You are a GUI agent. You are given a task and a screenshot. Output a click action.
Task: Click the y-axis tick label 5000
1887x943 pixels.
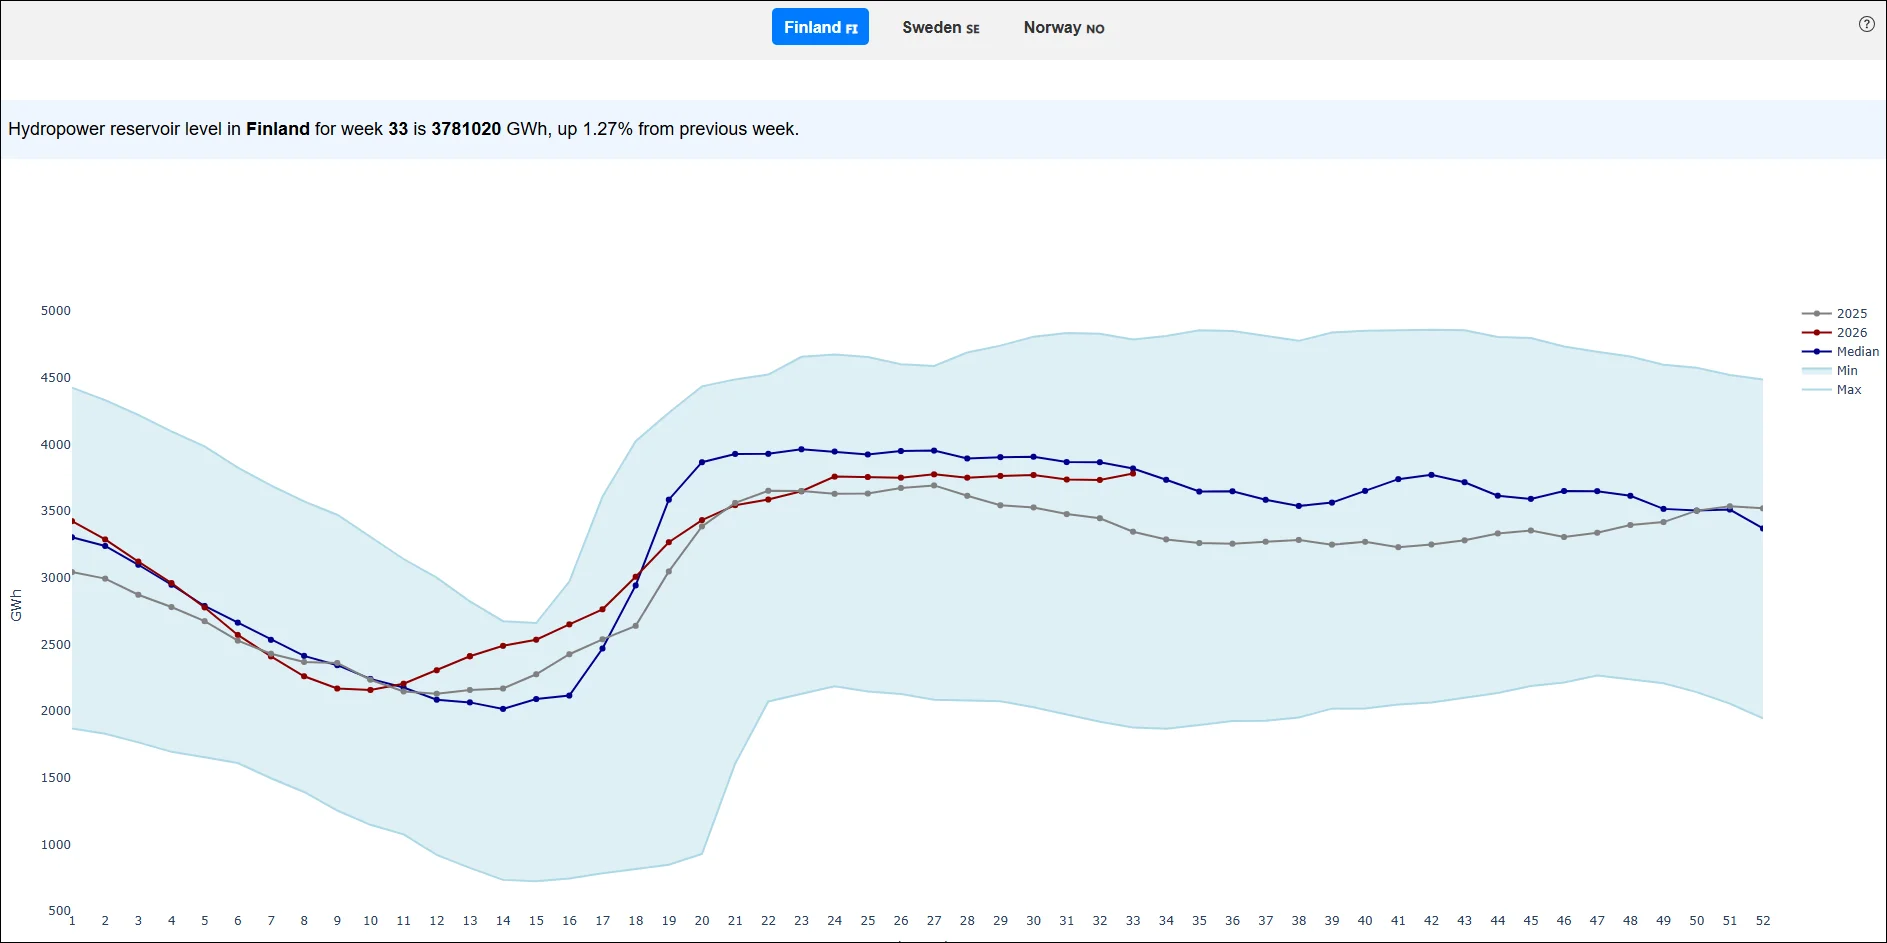tap(56, 311)
